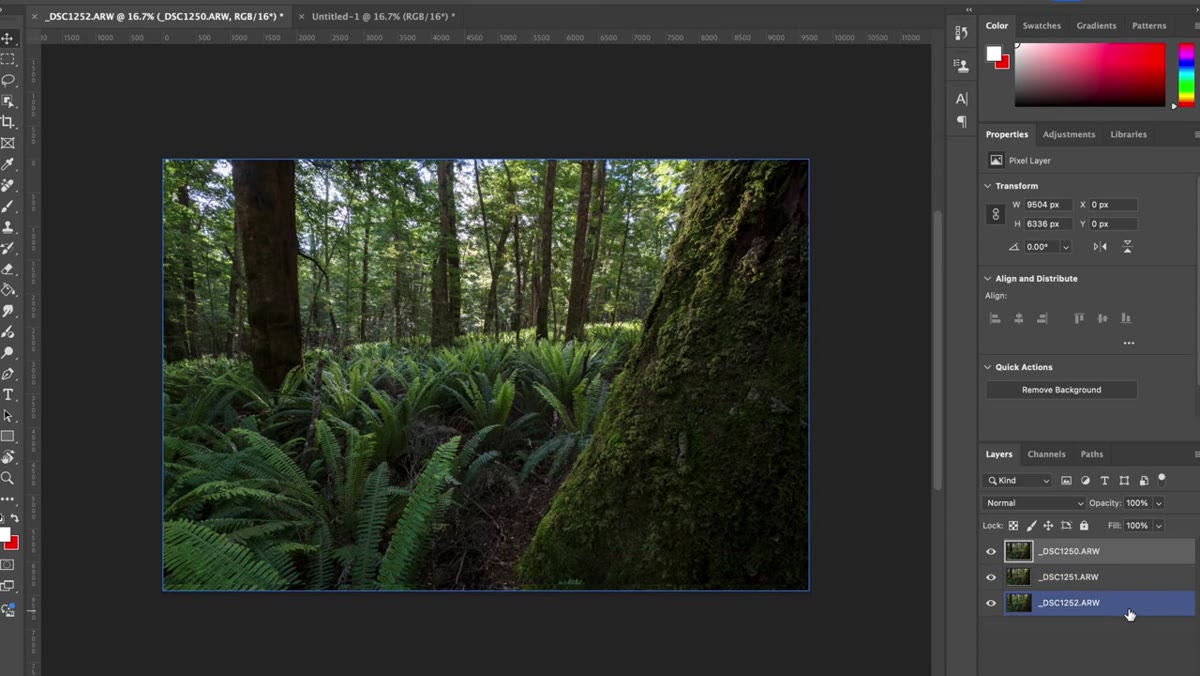
Task: Select the Eyedropper tool
Action: click(x=7, y=164)
